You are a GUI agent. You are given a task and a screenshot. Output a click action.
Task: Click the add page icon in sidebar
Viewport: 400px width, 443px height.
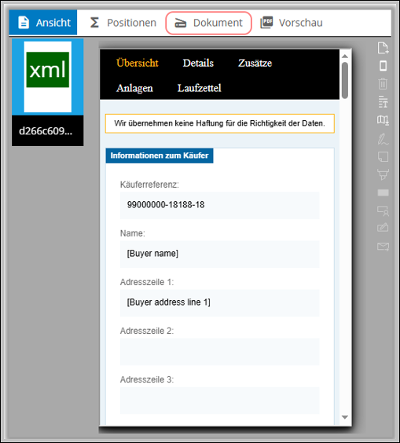tap(383, 48)
